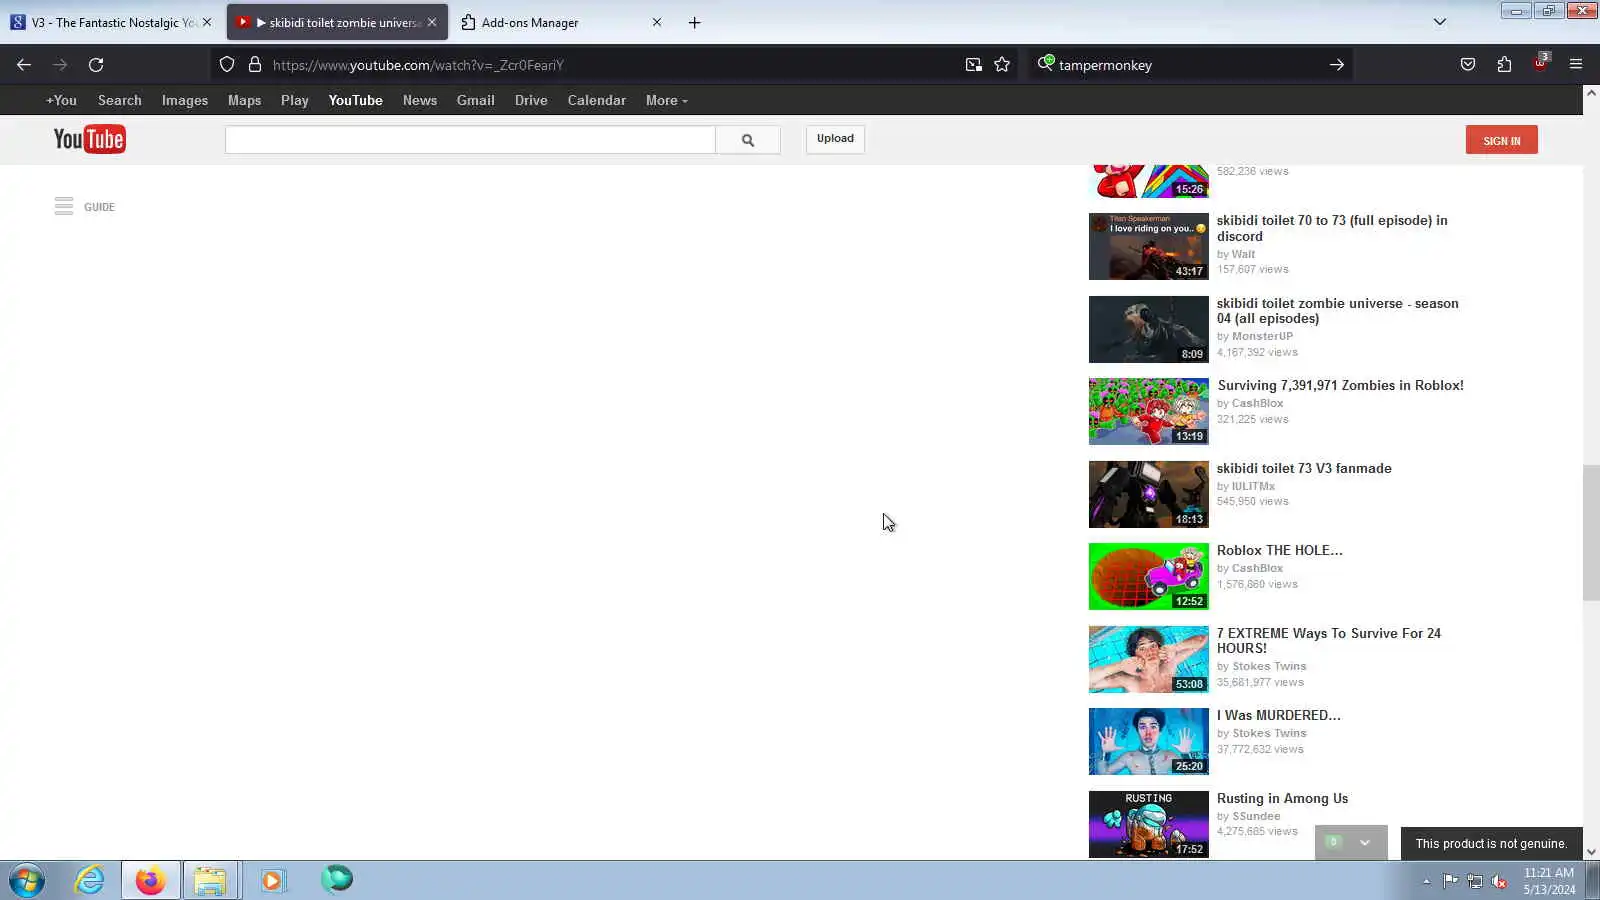Open the teal sphere taskbar app

point(336,880)
